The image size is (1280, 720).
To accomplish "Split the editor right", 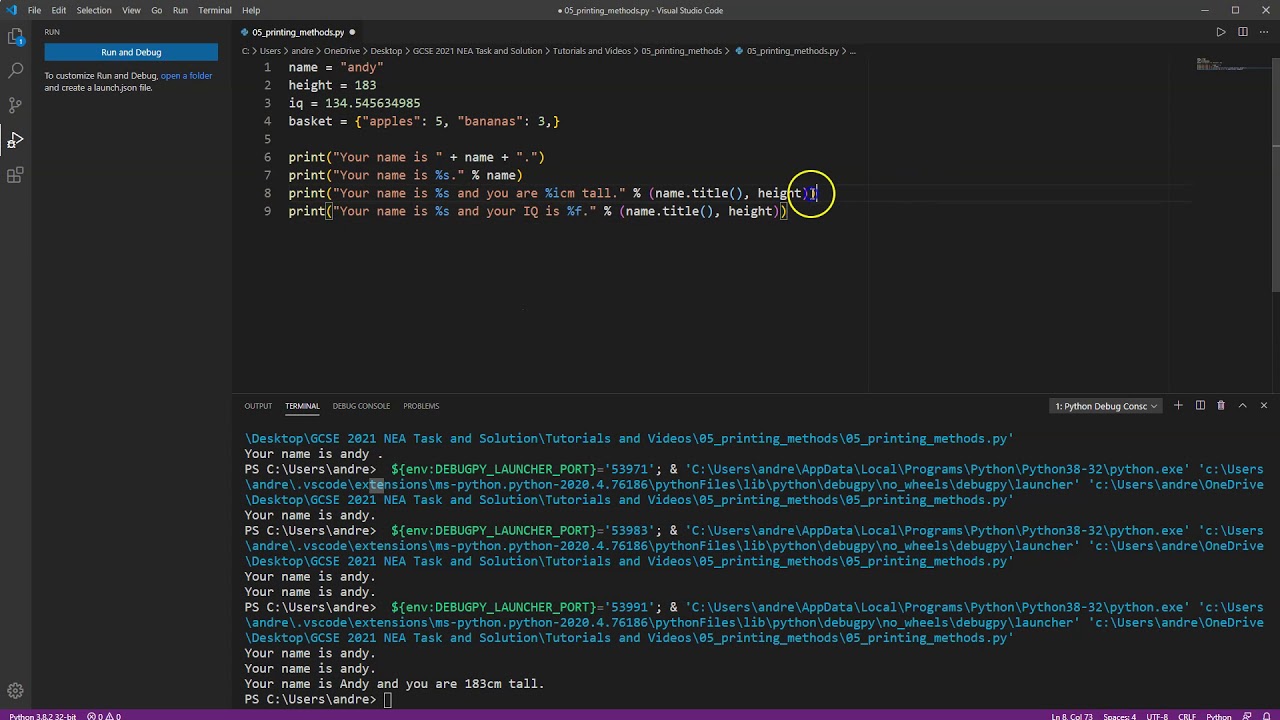I will pyautogui.click(x=1243, y=32).
